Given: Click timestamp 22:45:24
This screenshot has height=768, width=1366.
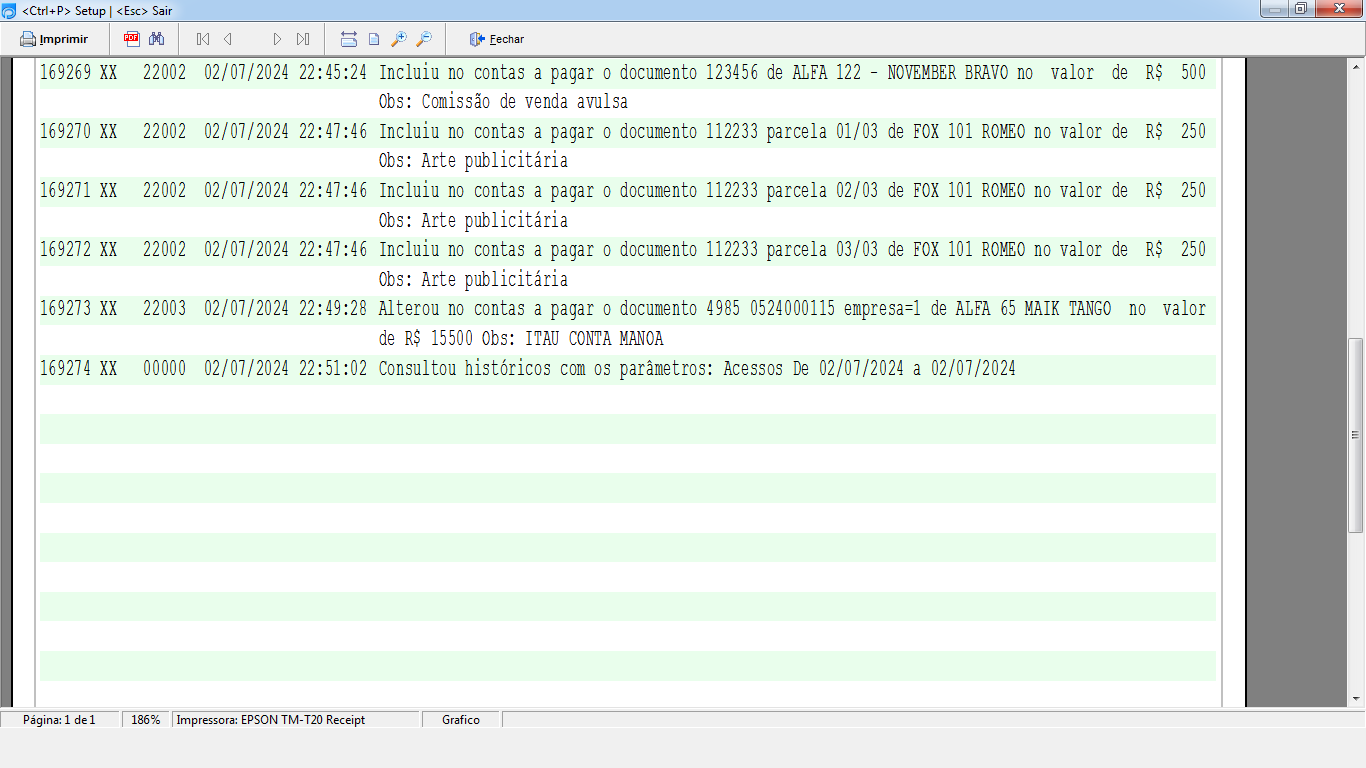Looking at the screenshot, I should [333, 73].
